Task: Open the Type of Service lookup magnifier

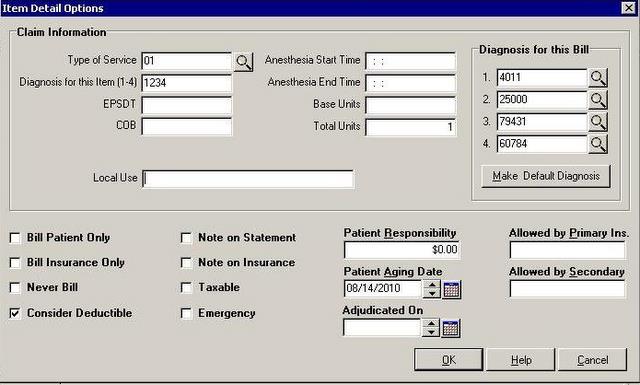Action: click(x=244, y=62)
